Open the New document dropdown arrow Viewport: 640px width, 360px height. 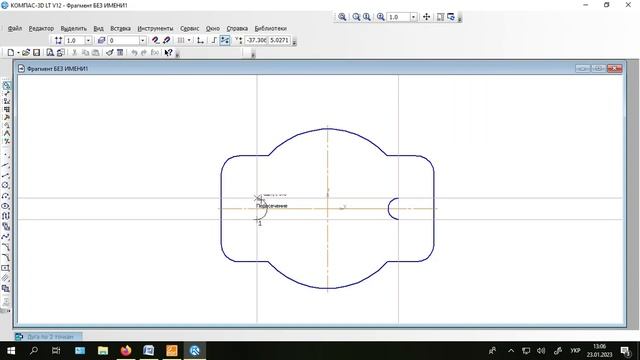click(x=18, y=53)
